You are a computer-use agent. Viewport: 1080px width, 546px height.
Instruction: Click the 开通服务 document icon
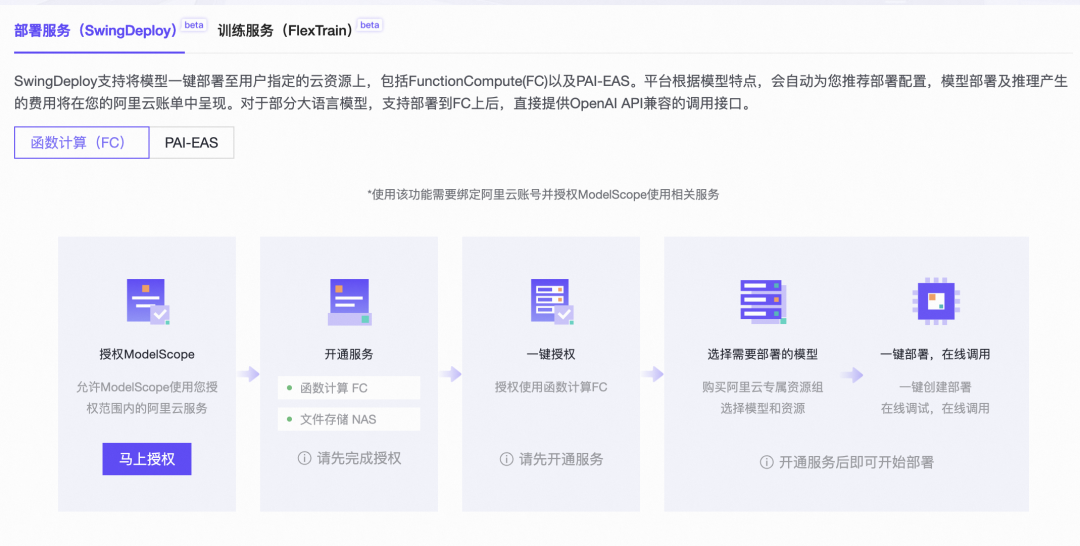point(350,302)
